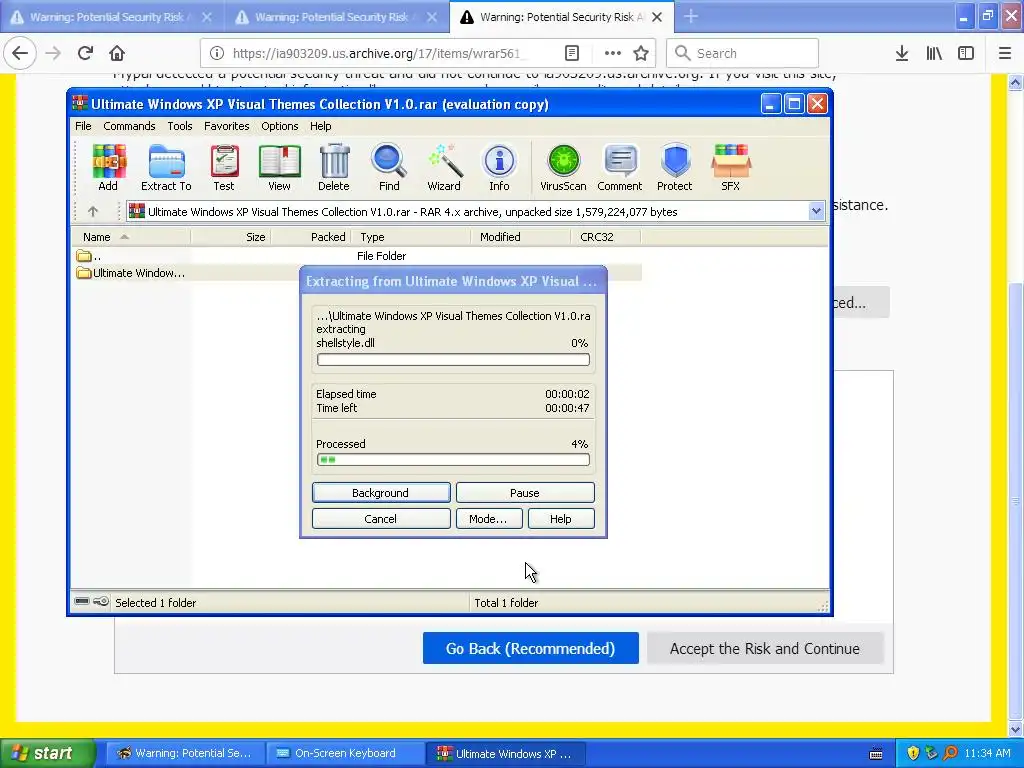Viewport: 1024px width, 768px height.
Task: Show Firefox sidebars icon
Action: [966, 54]
